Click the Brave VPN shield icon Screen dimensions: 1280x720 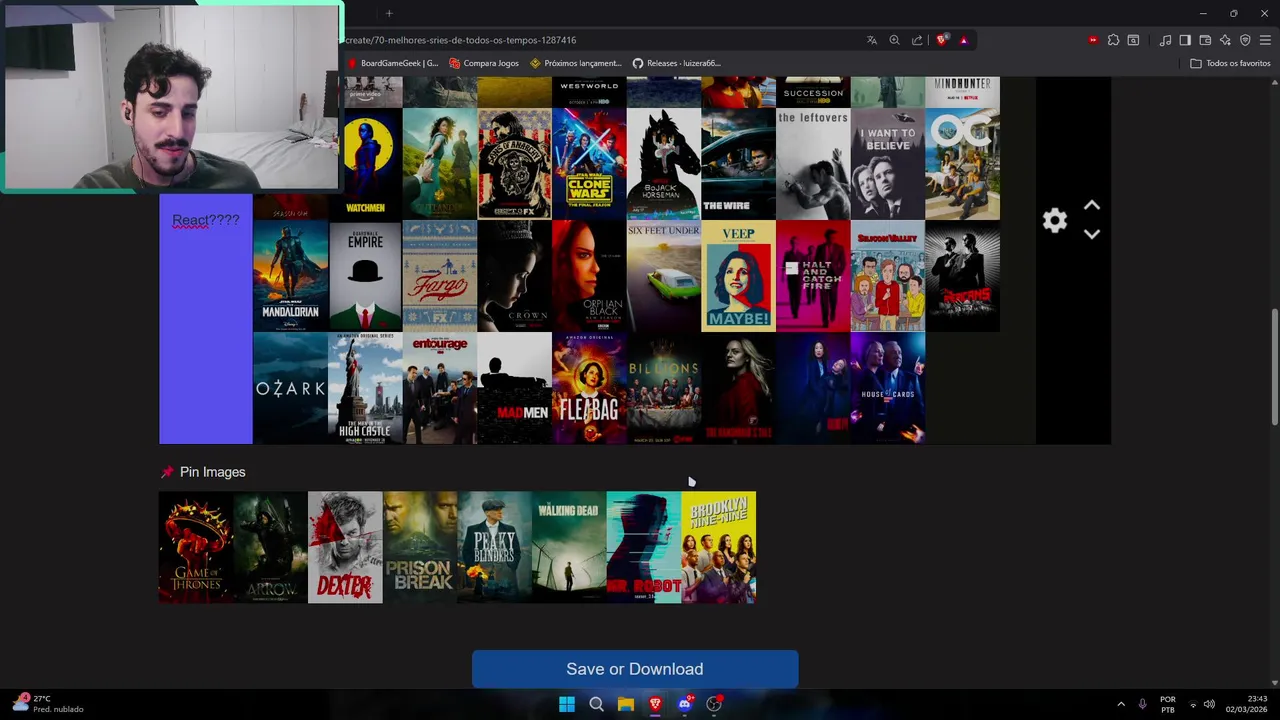tap(1245, 40)
